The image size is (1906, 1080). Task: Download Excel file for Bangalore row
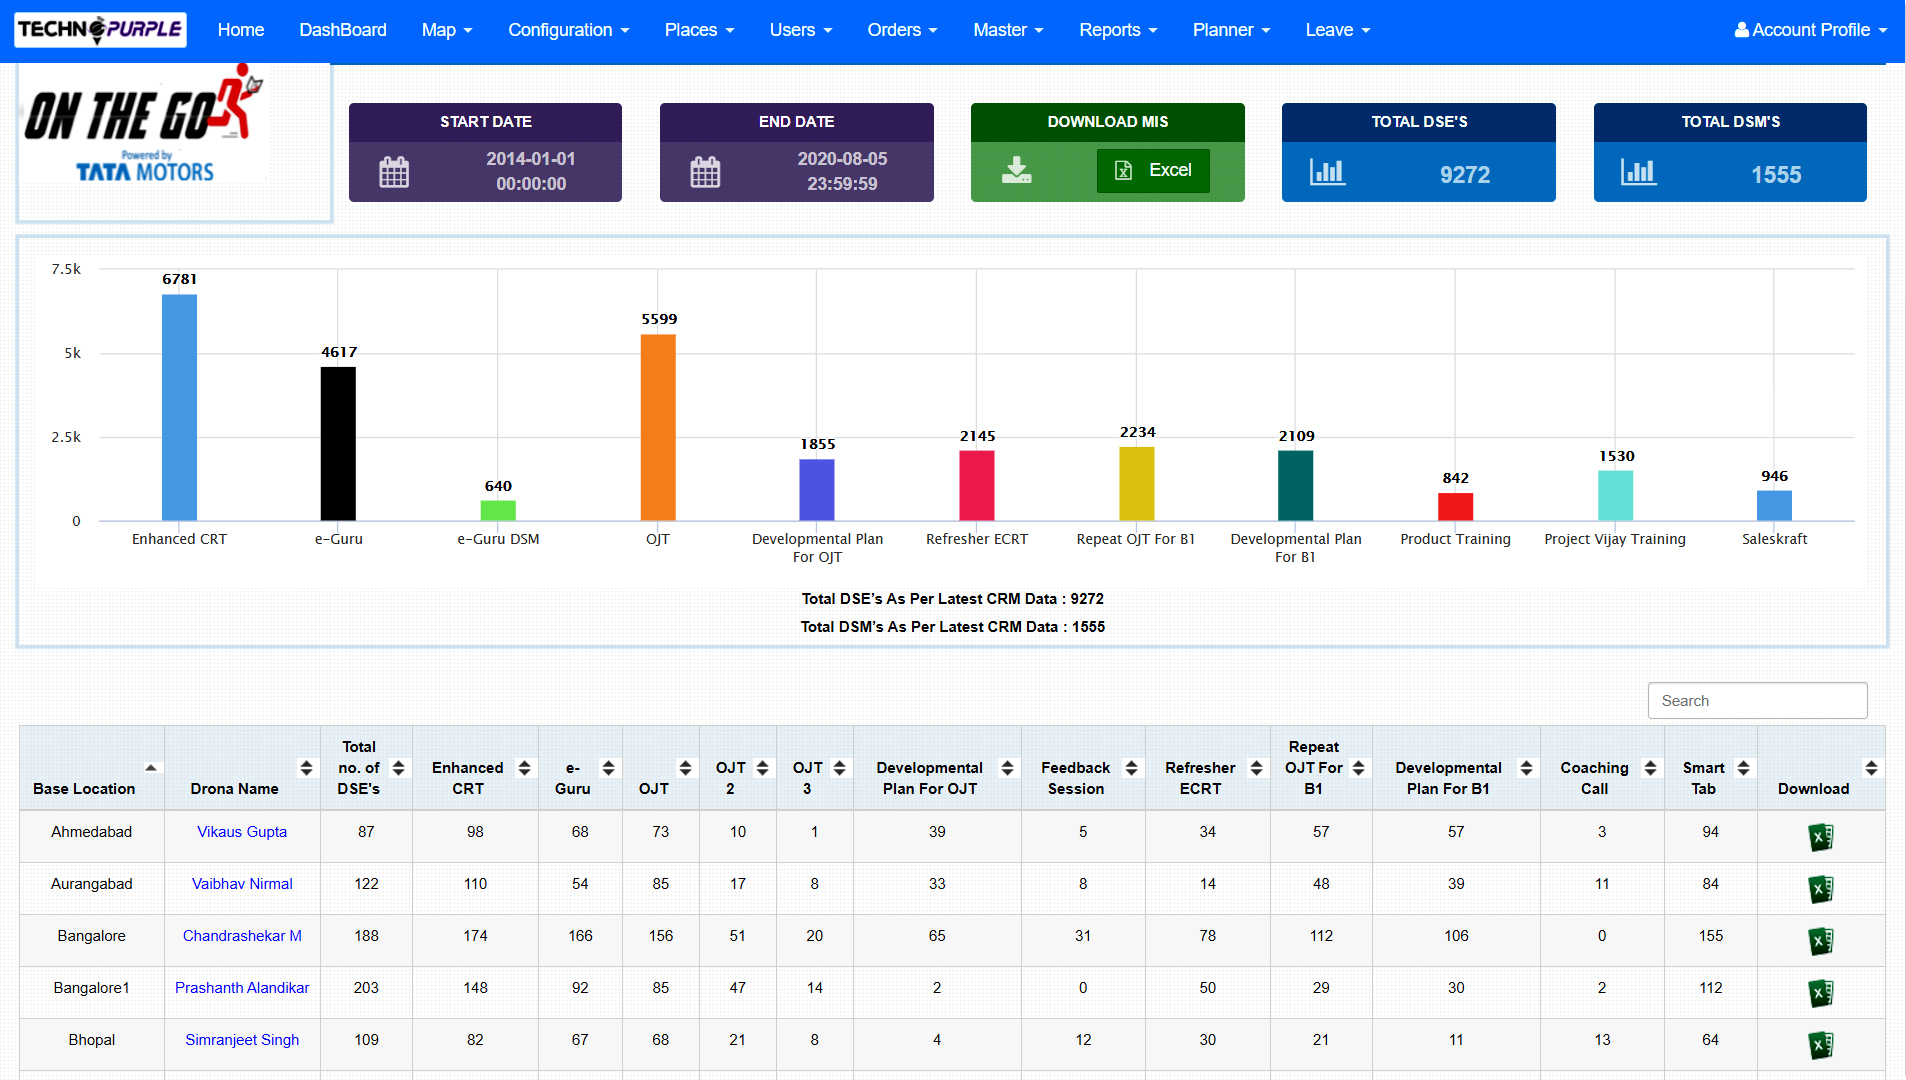tap(1821, 941)
